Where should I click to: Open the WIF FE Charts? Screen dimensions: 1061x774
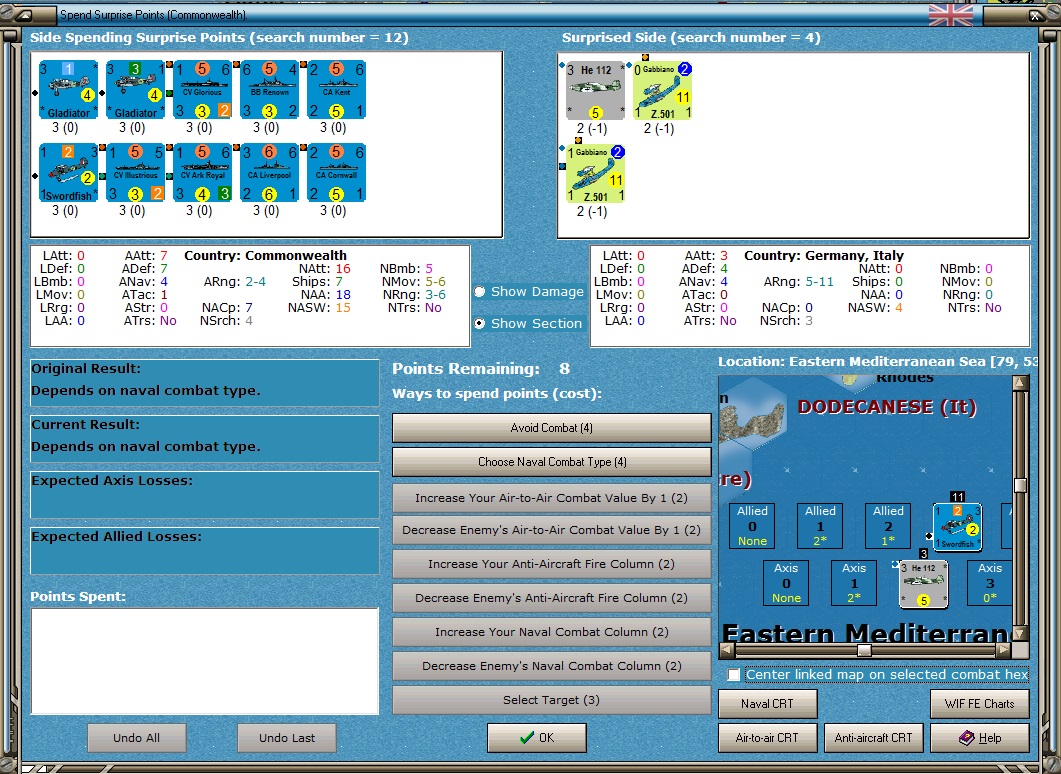(x=980, y=704)
